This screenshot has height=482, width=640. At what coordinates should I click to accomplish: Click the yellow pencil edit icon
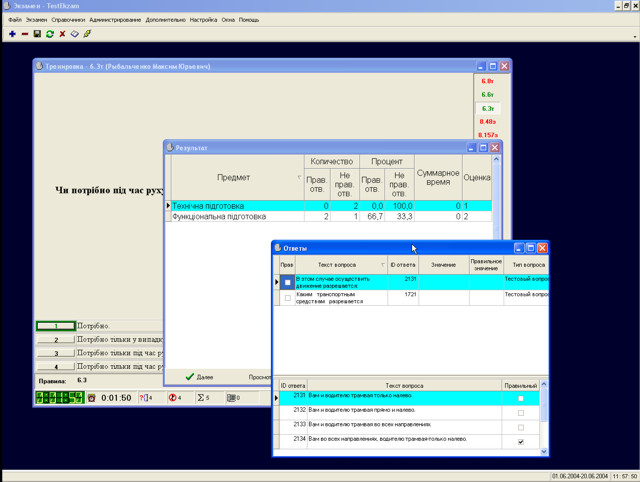87,34
